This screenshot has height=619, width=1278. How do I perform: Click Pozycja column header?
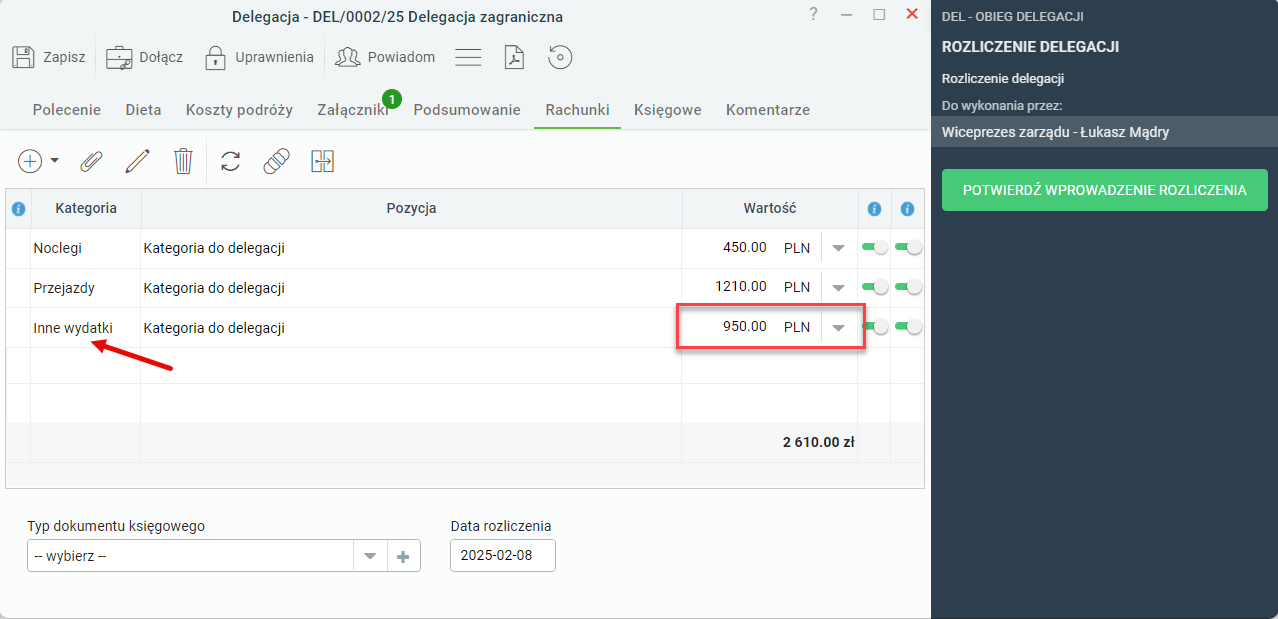click(x=411, y=209)
